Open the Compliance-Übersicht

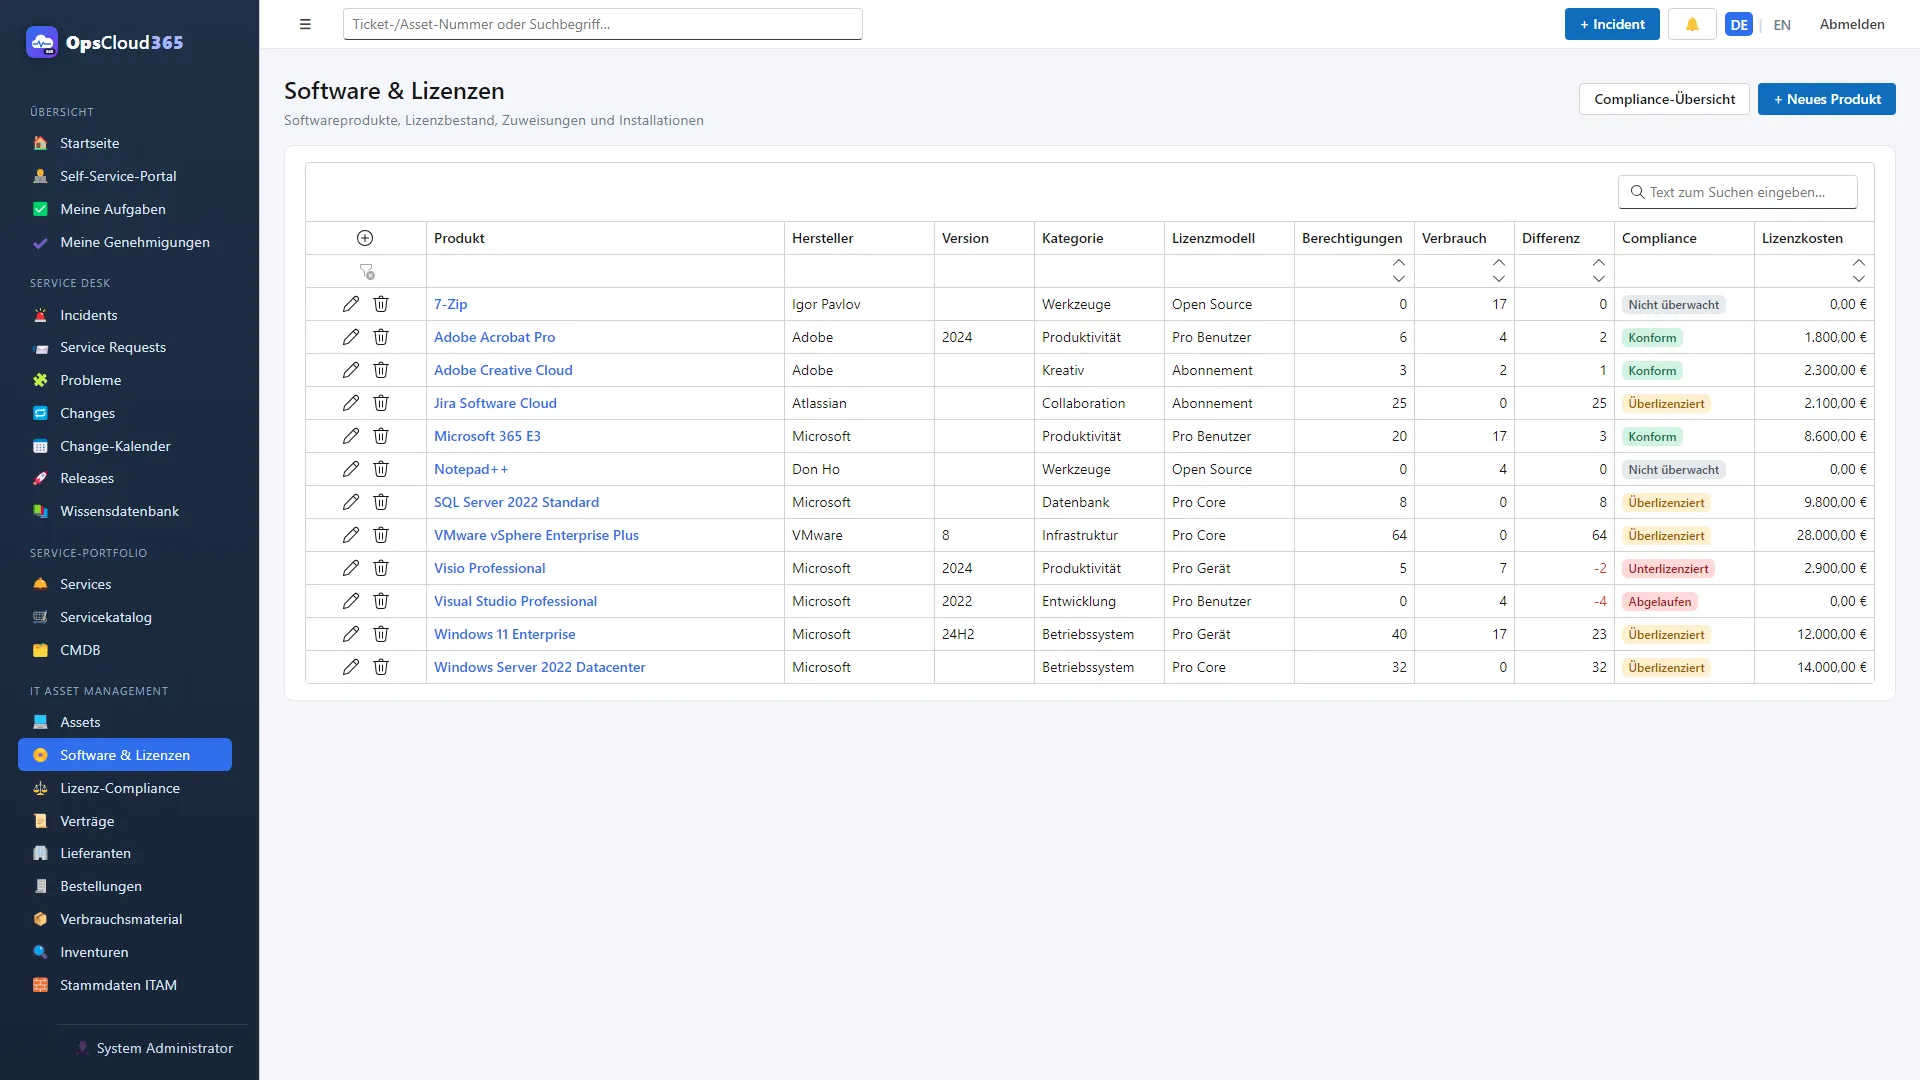tap(1664, 99)
